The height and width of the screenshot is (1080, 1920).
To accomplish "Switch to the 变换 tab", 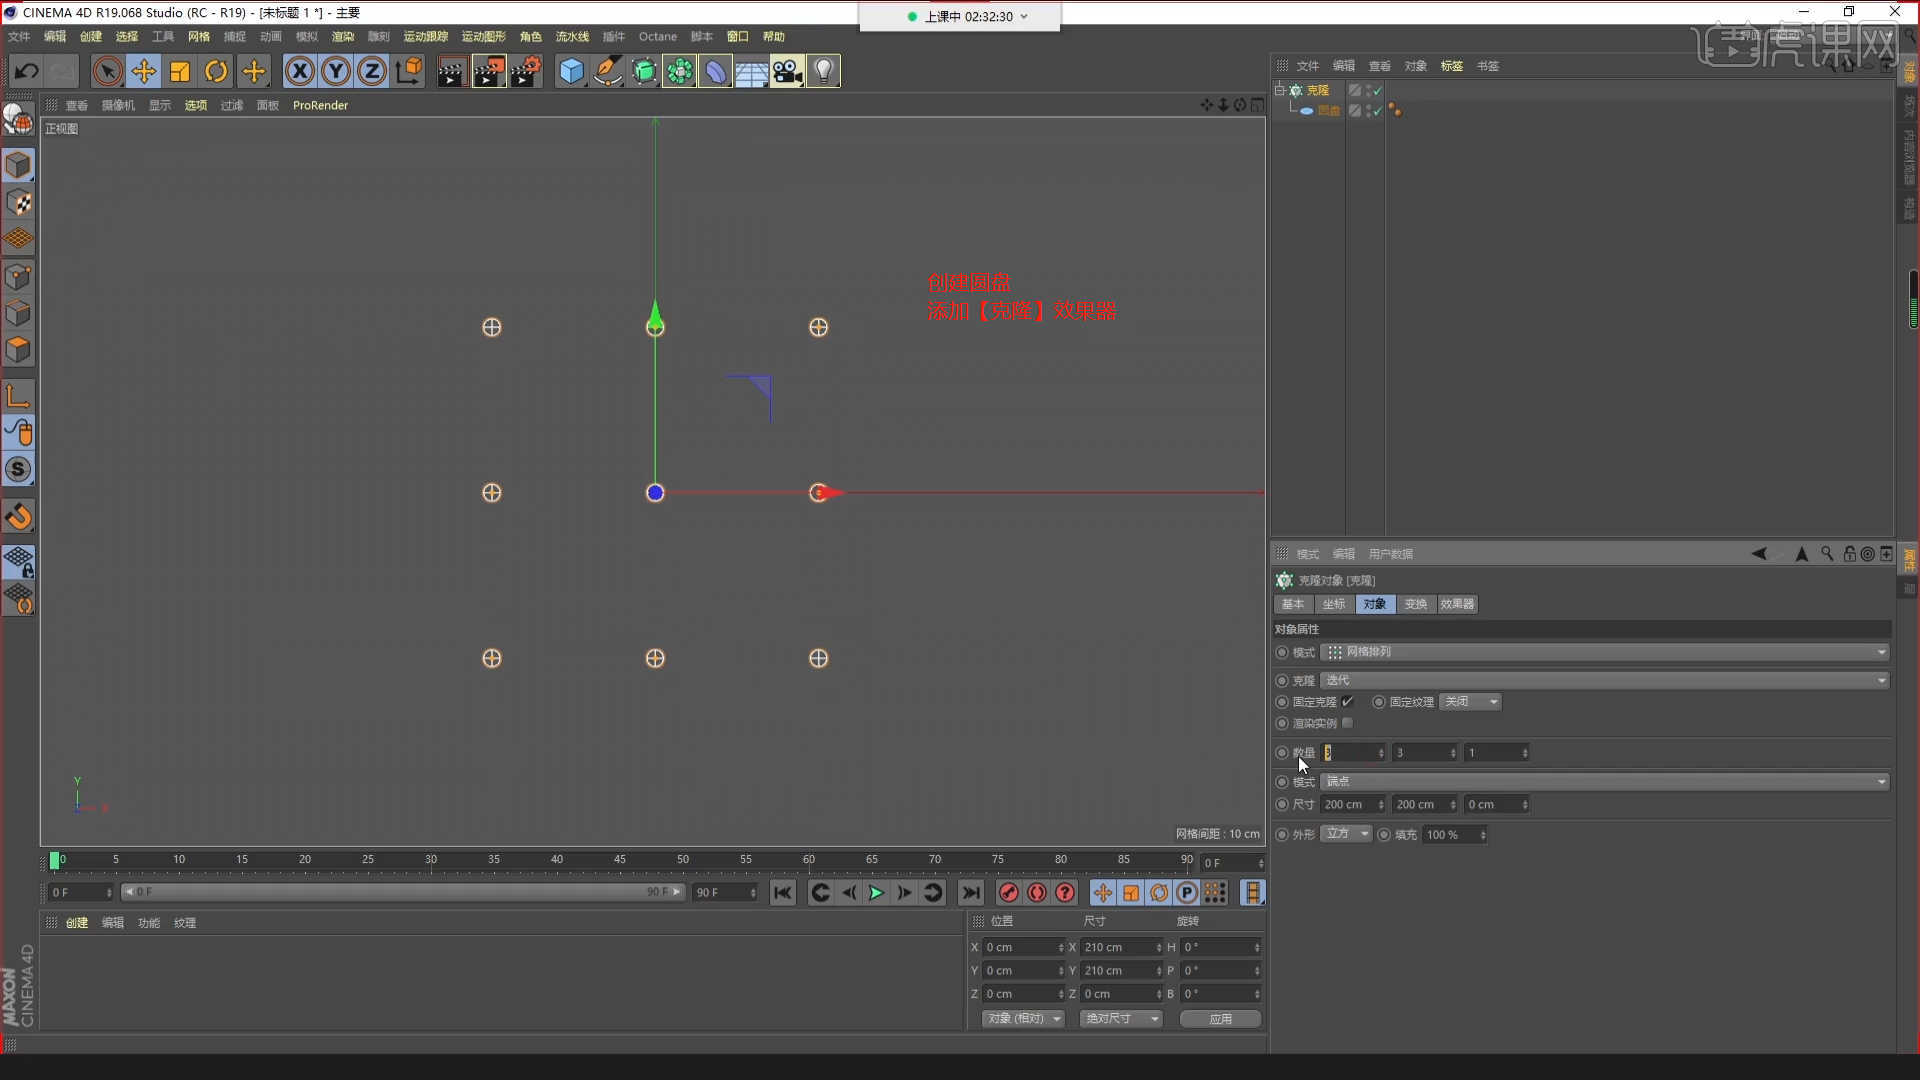I will click(x=1416, y=604).
